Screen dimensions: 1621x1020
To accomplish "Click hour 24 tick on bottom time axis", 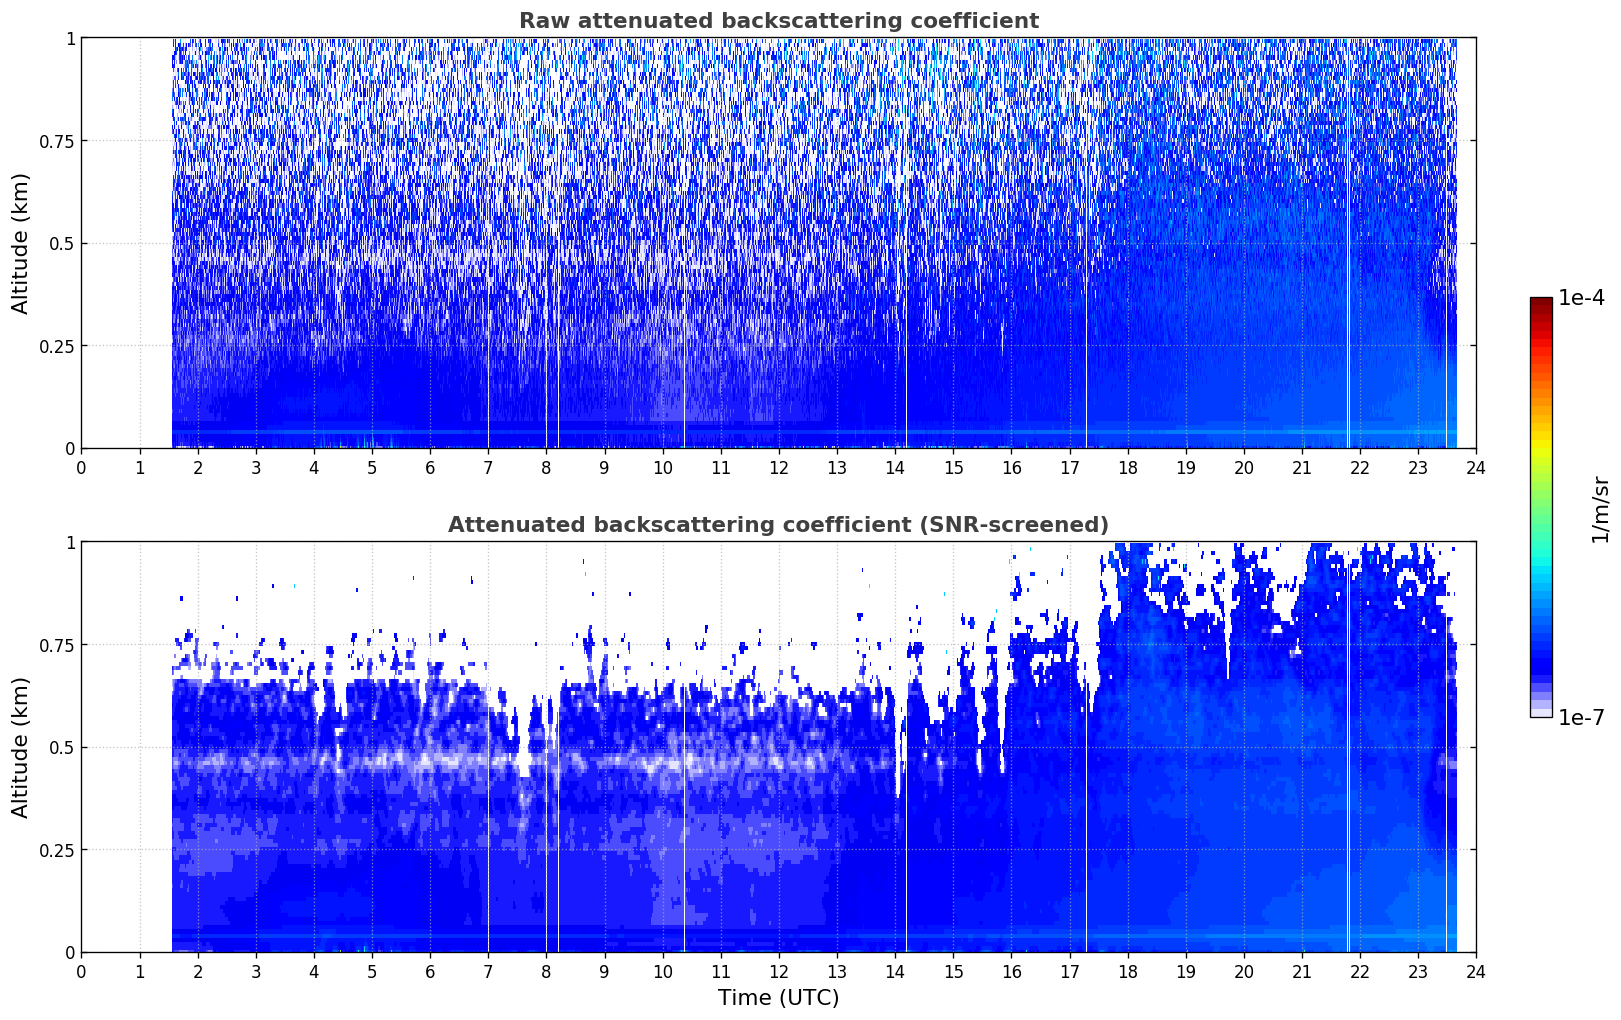I will (x=1476, y=971).
